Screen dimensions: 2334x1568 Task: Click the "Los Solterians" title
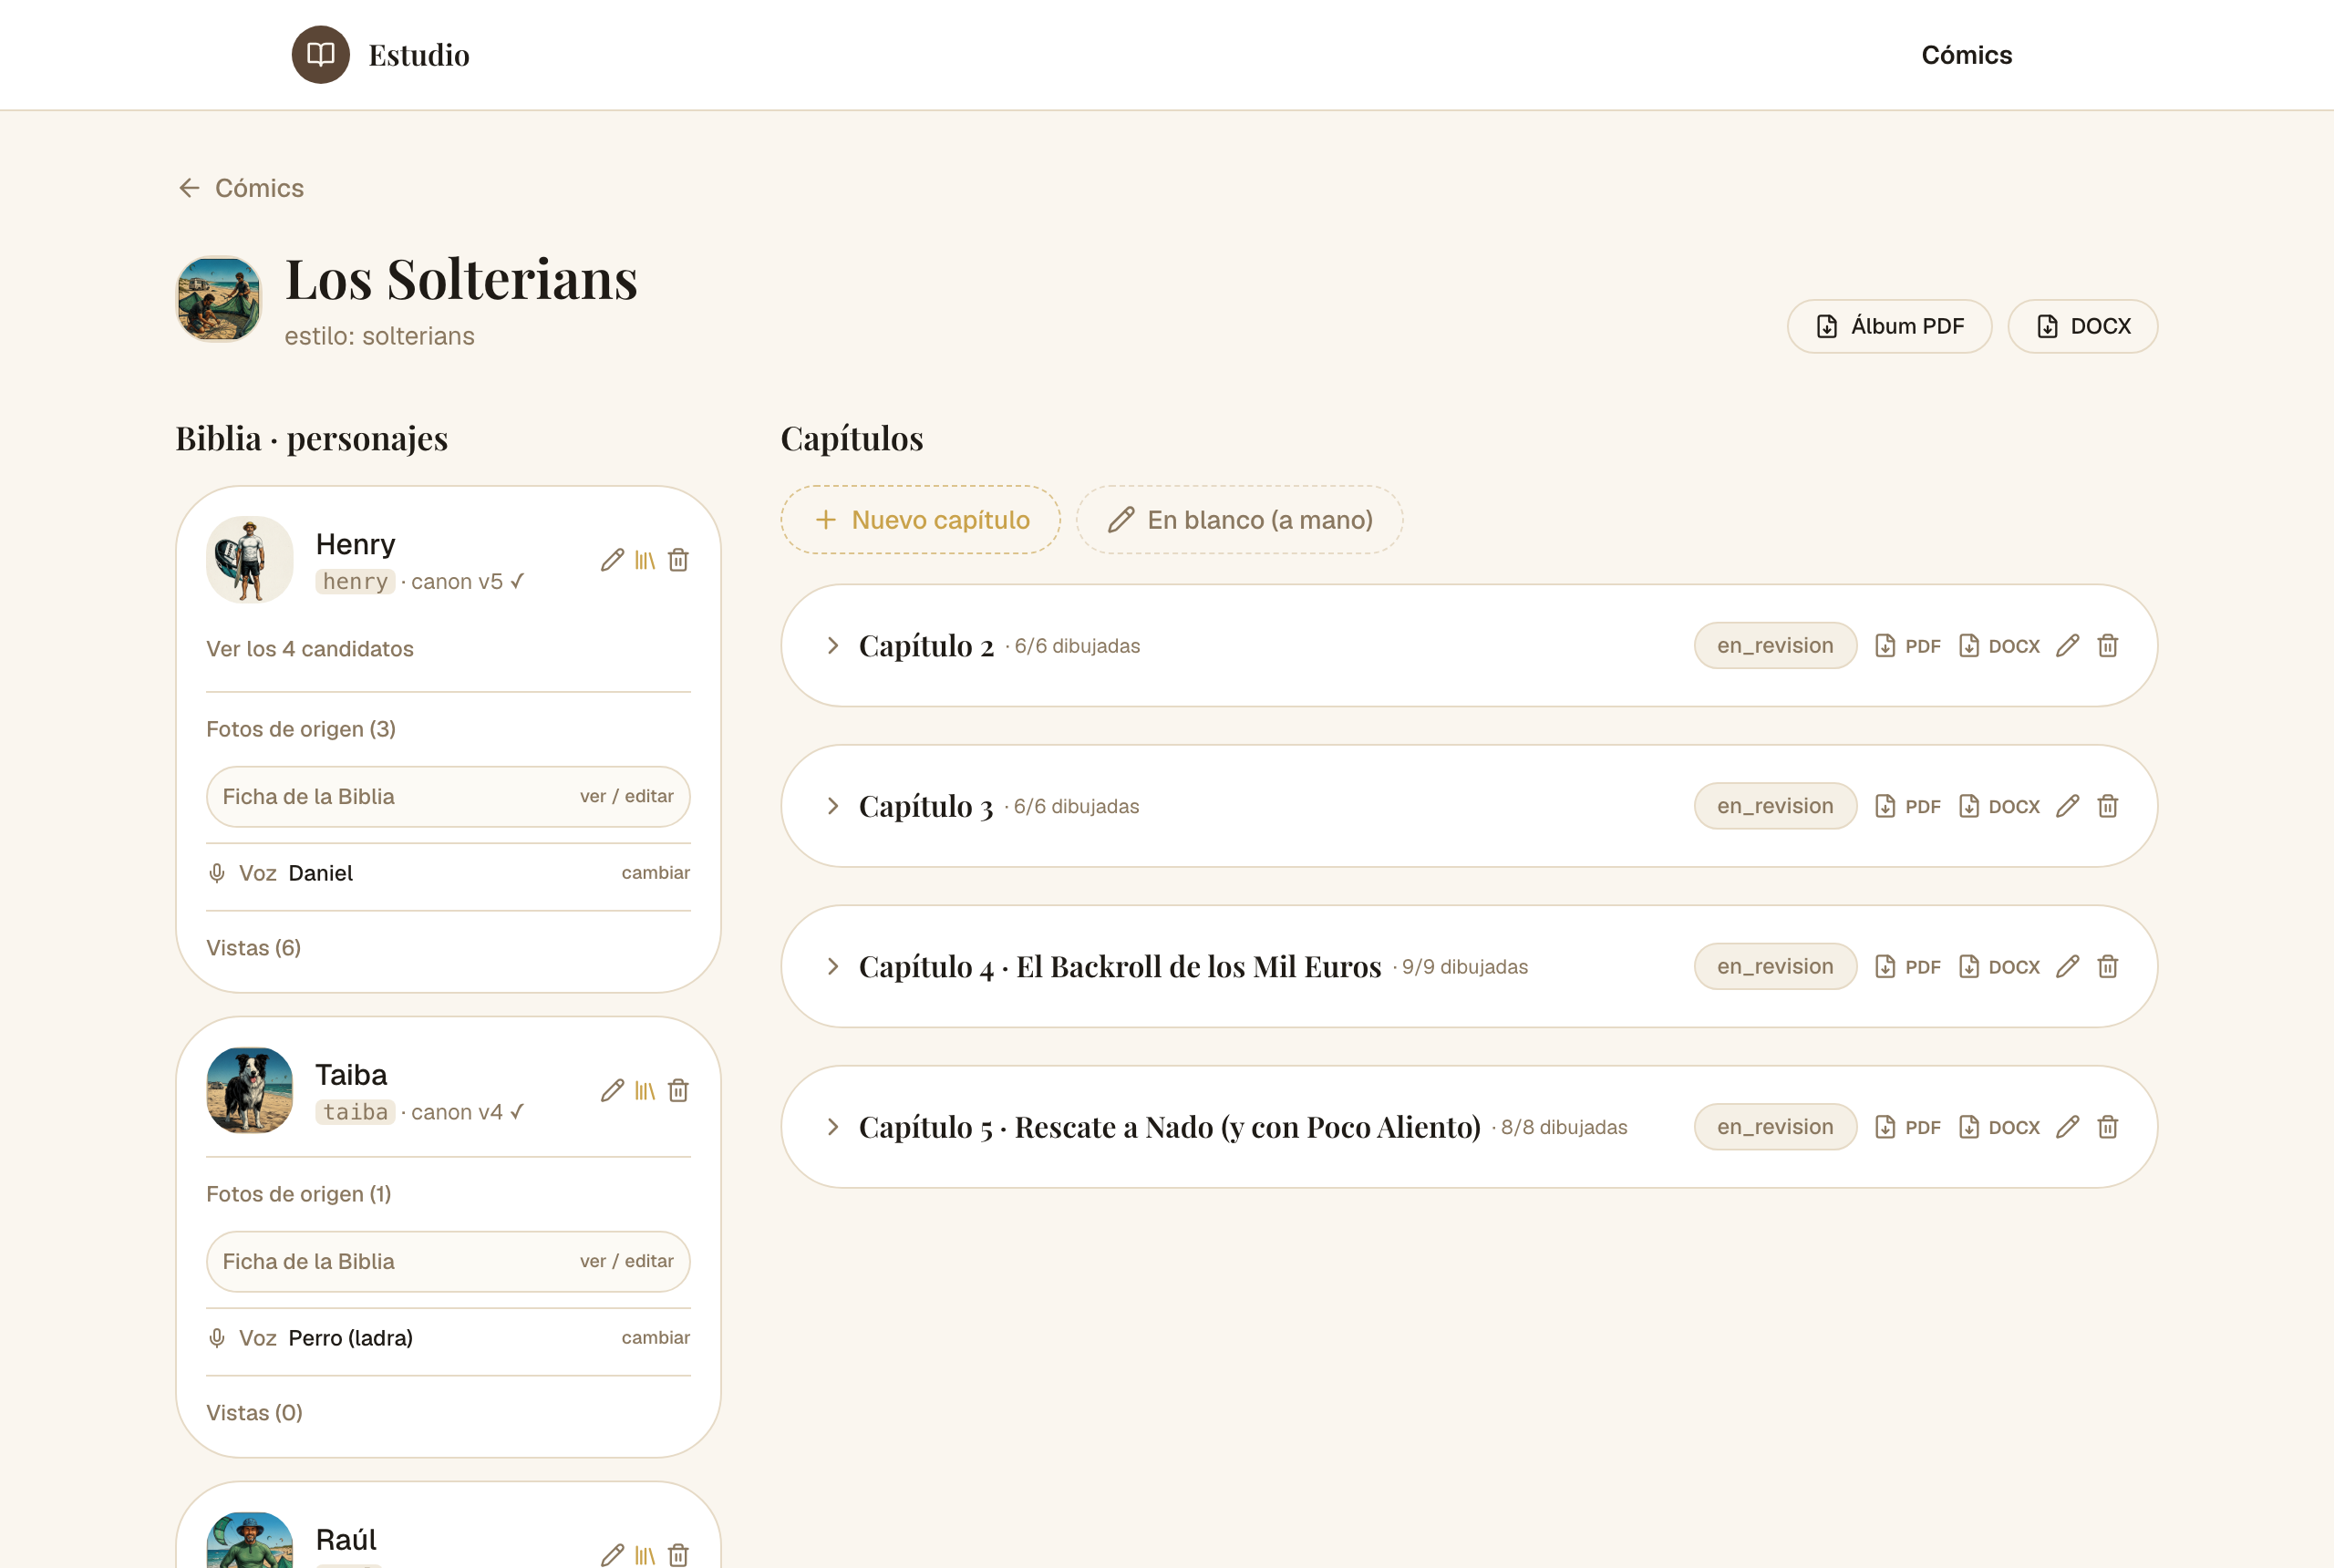(x=461, y=279)
